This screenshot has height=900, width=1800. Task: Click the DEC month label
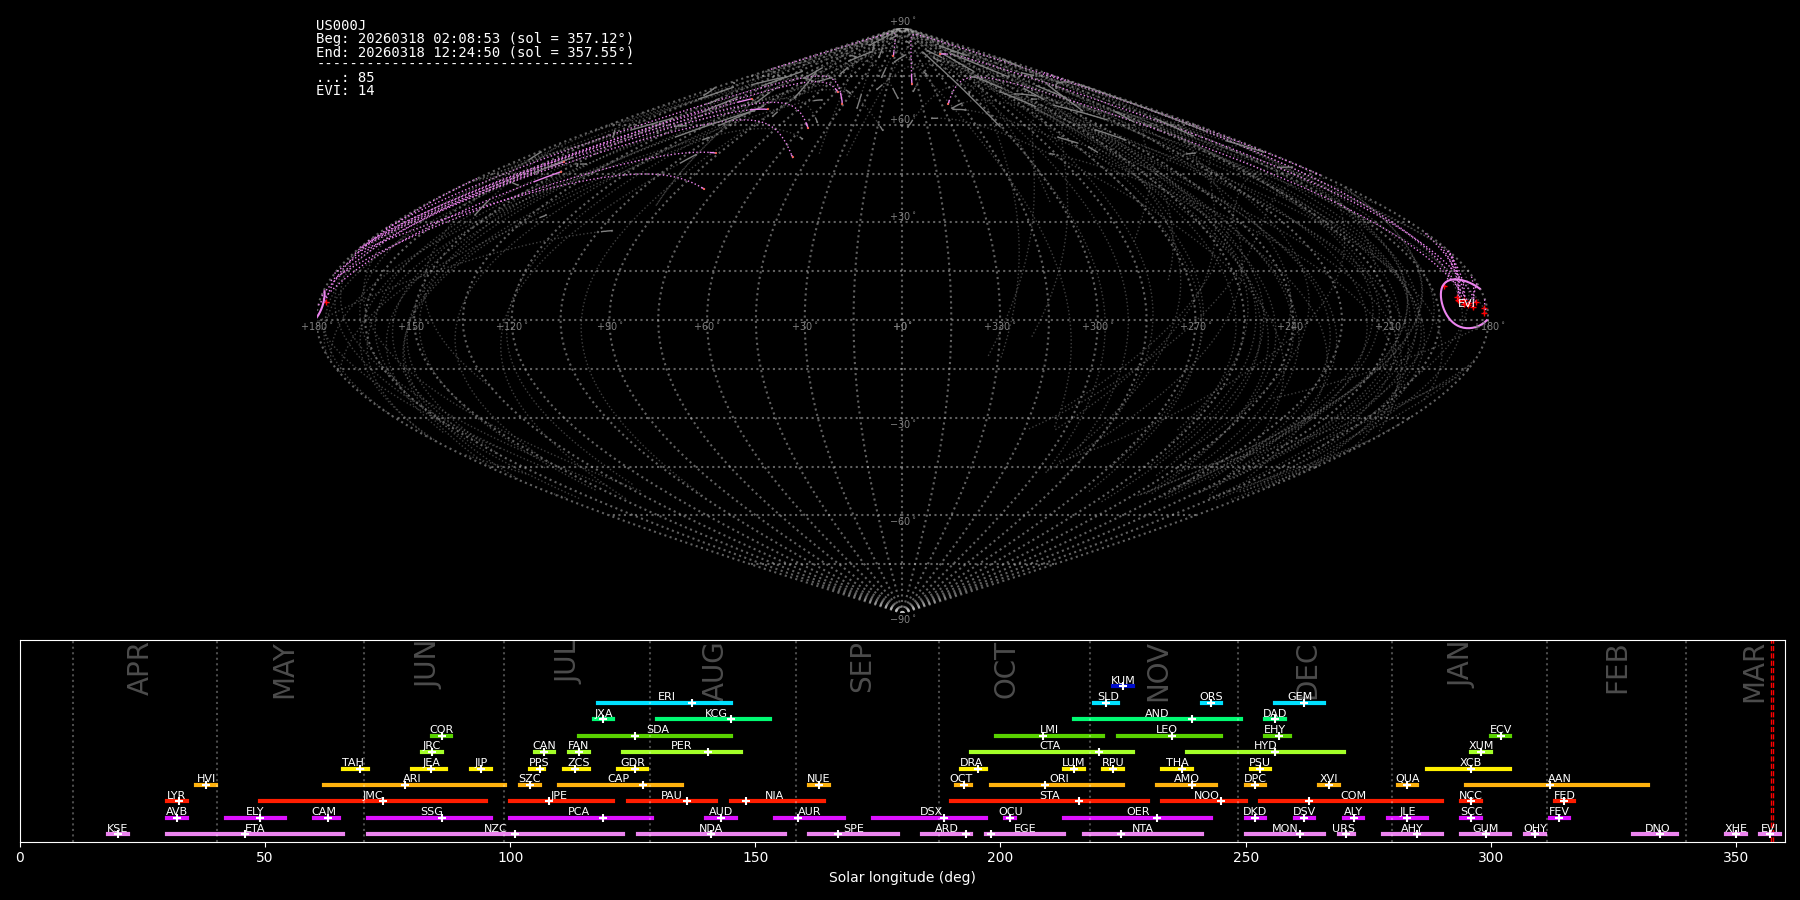[1307, 669]
